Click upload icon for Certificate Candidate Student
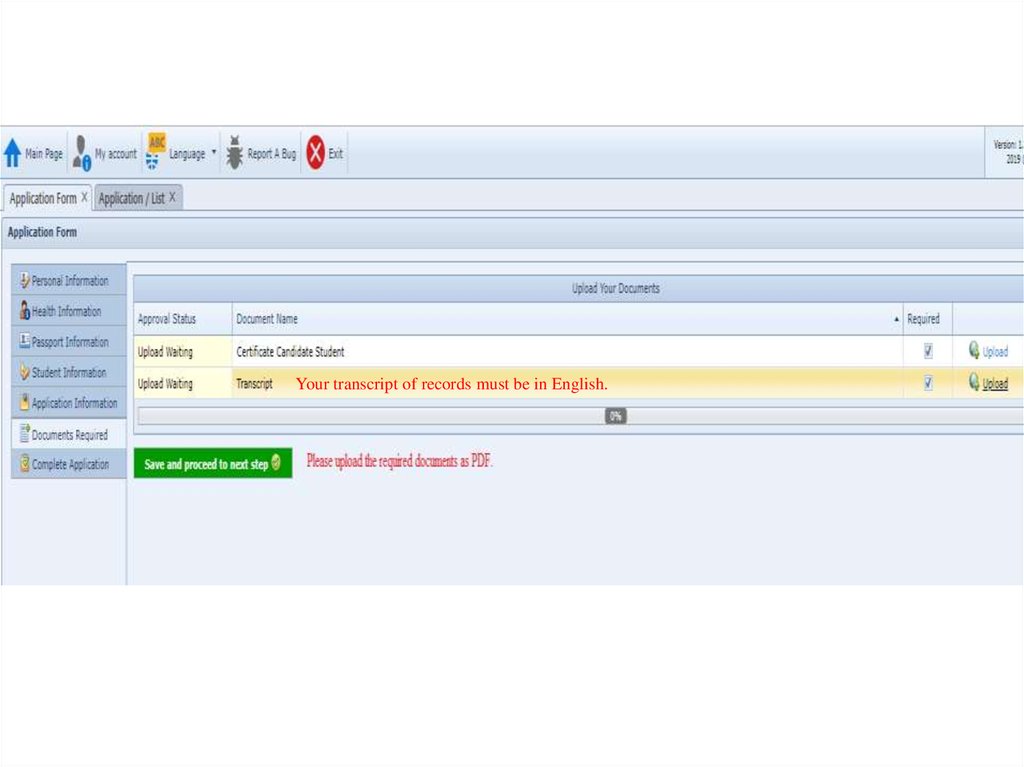1024x767 pixels. (x=973, y=351)
